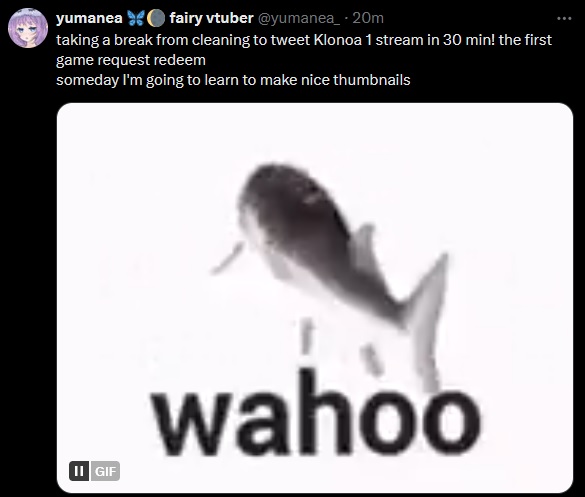Click the blue butterfly emoji in name
Viewport: 585px width, 497px height.
pyautogui.click(x=135, y=18)
